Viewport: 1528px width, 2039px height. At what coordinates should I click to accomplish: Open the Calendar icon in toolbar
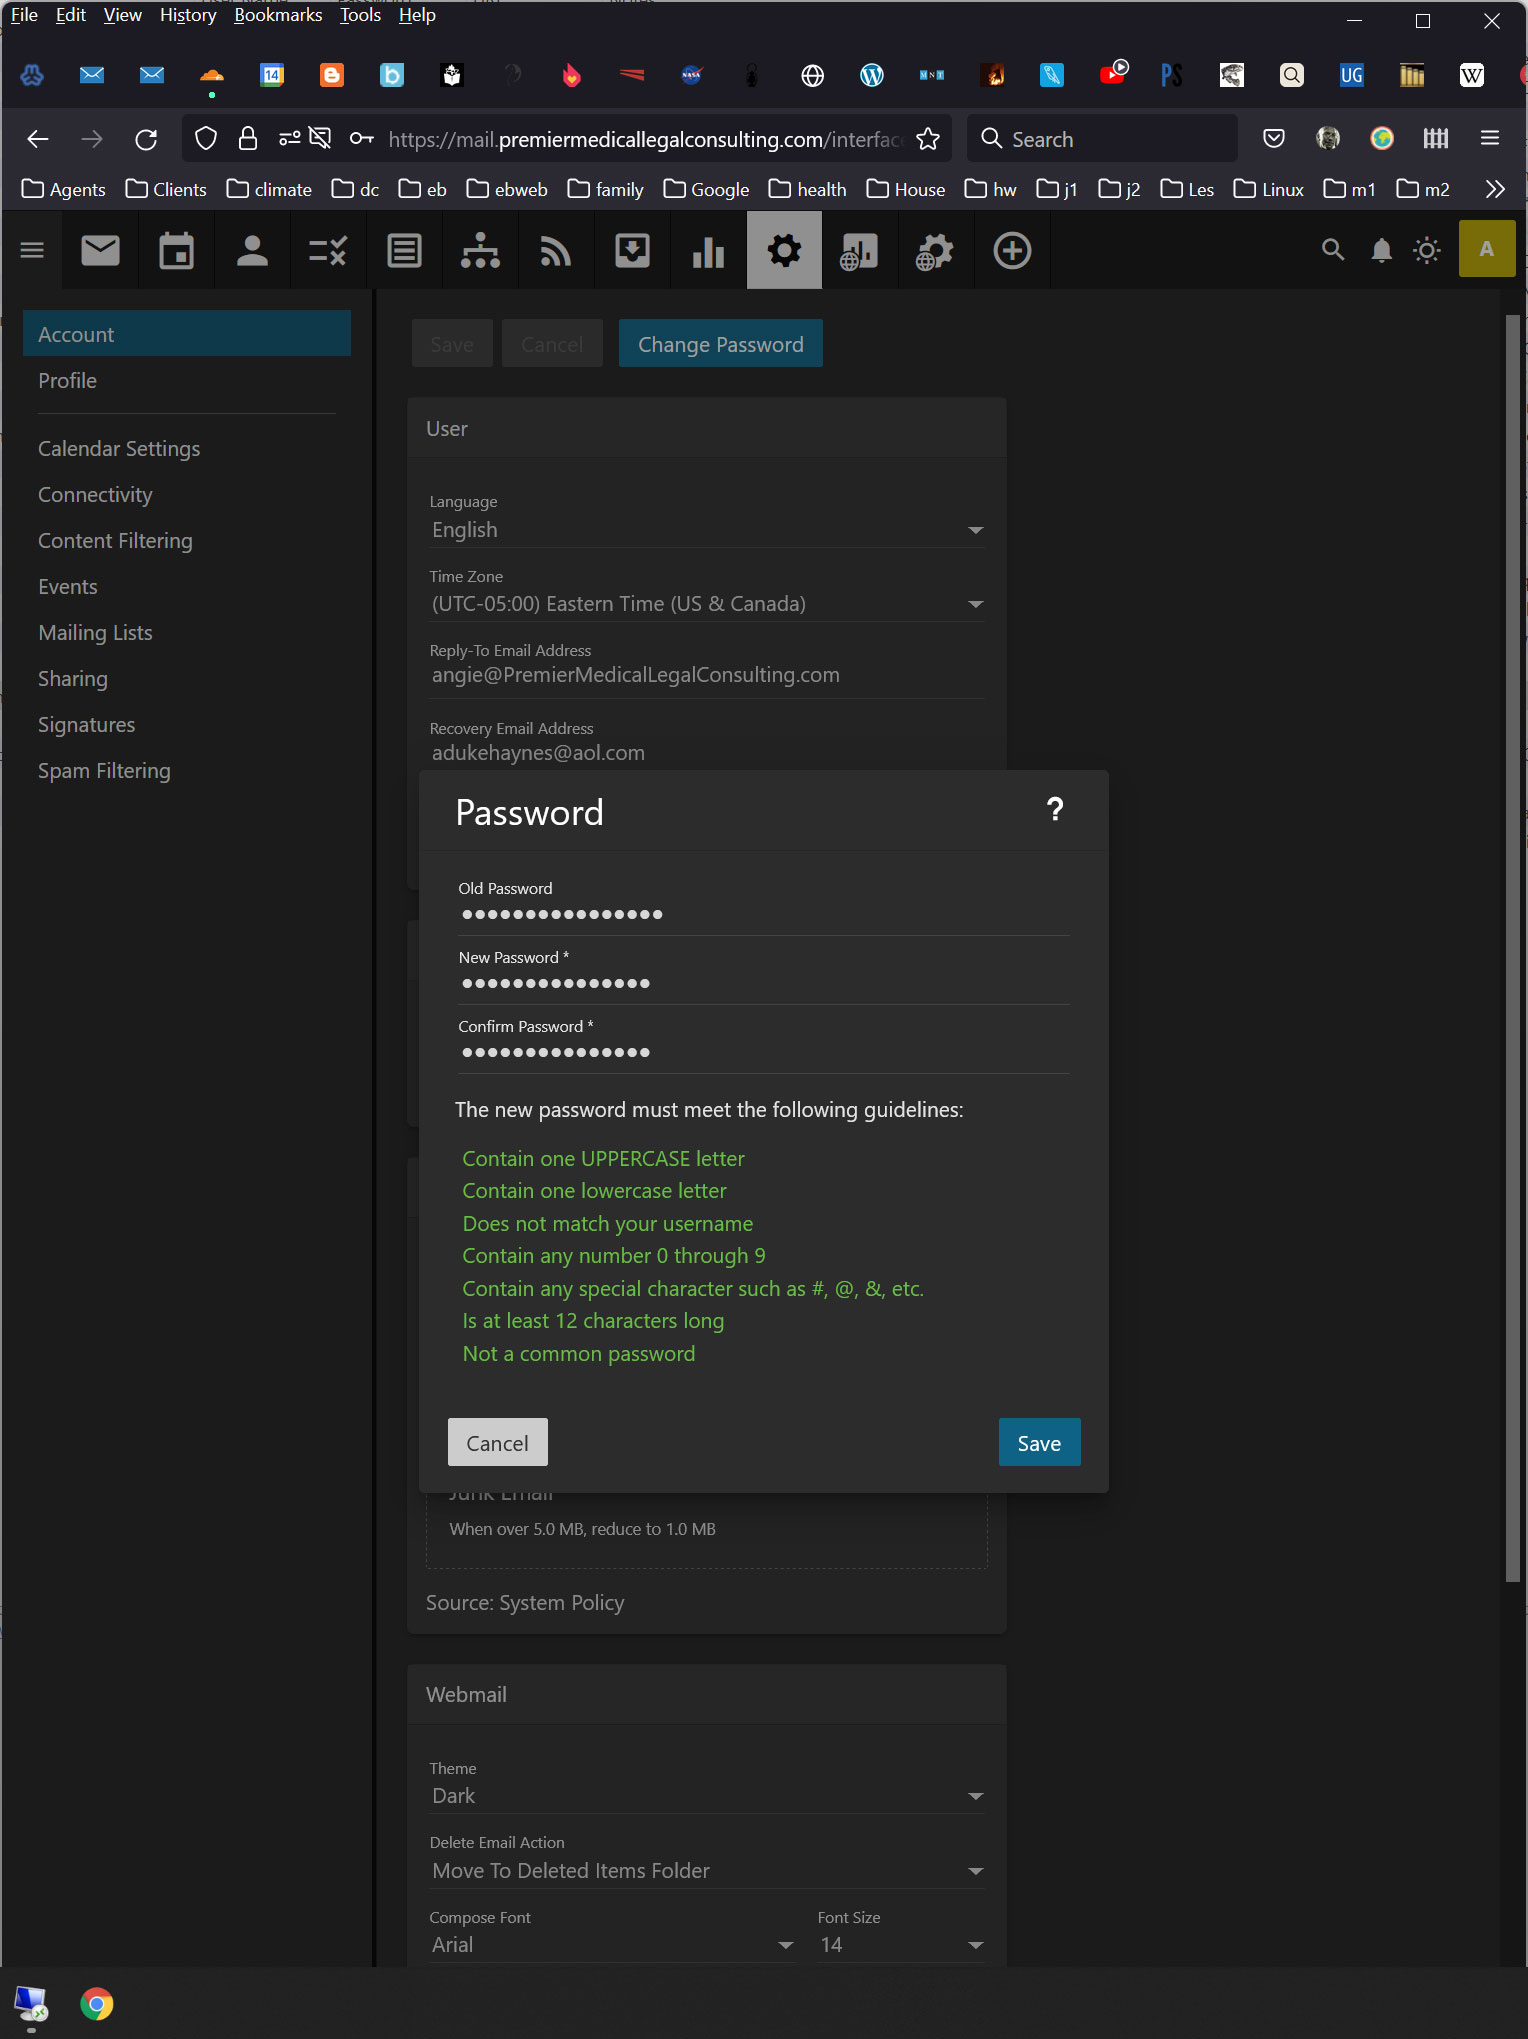pos(176,251)
